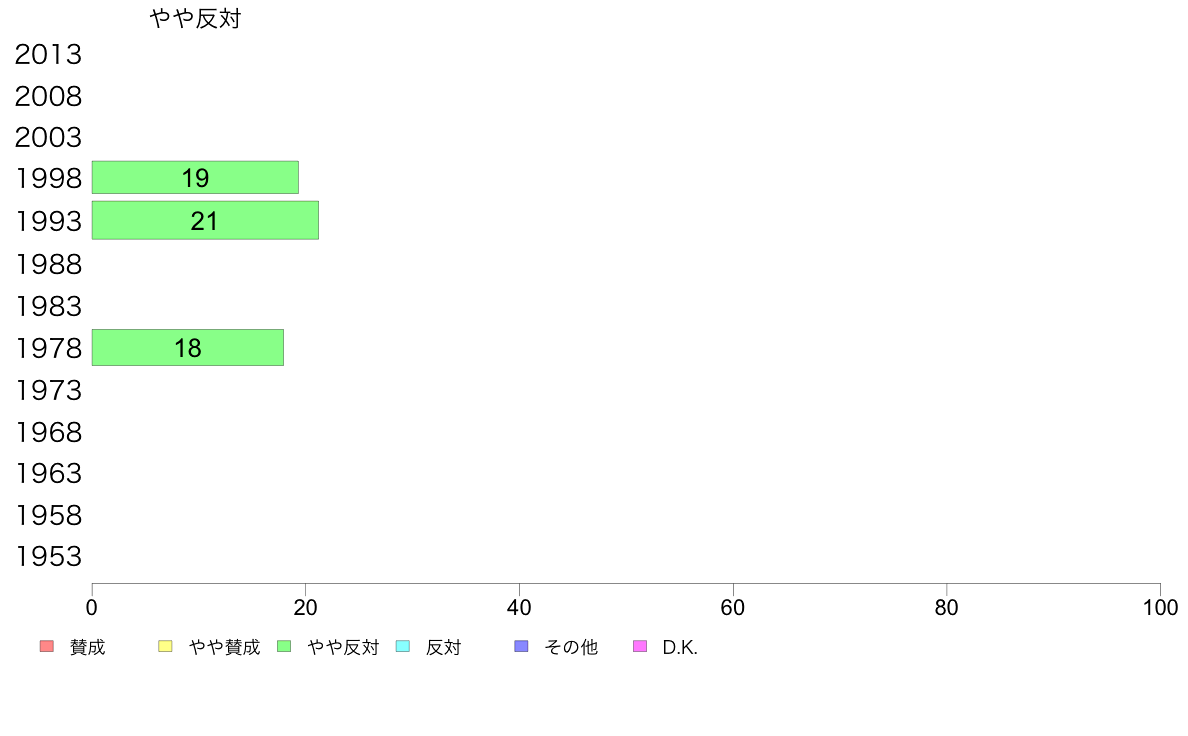1188x736 pixels.
Task: Click the 40 tick on the x-axis
Action: (519, 607)
